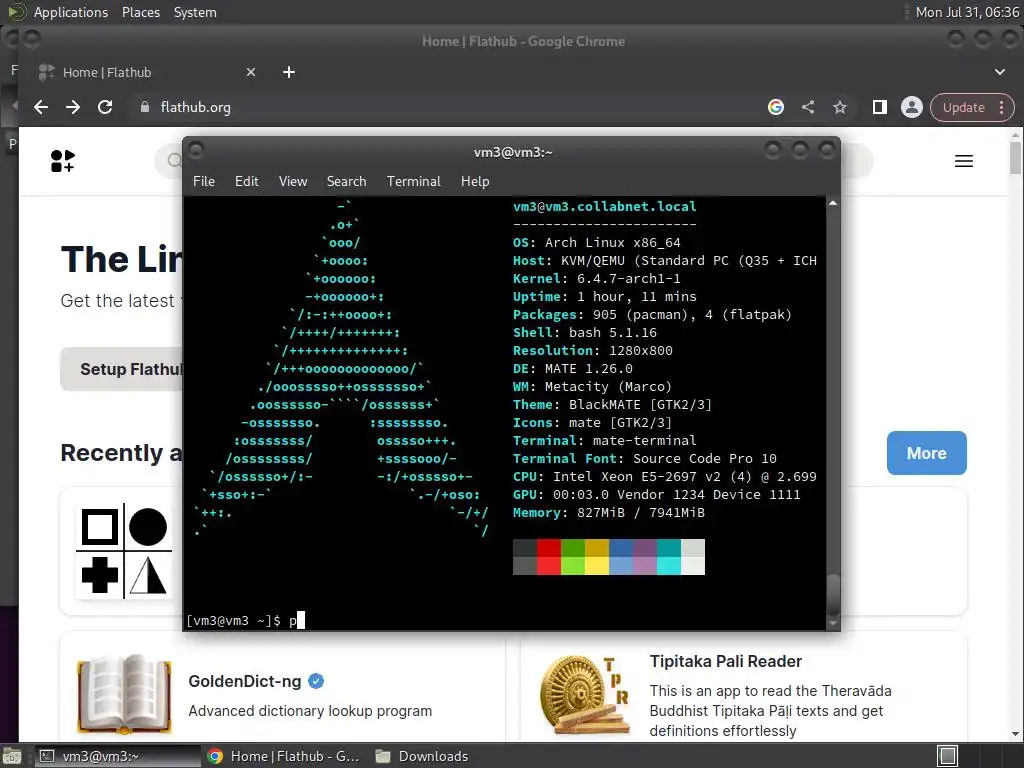Open terminal Help menu

coord(475,182)
